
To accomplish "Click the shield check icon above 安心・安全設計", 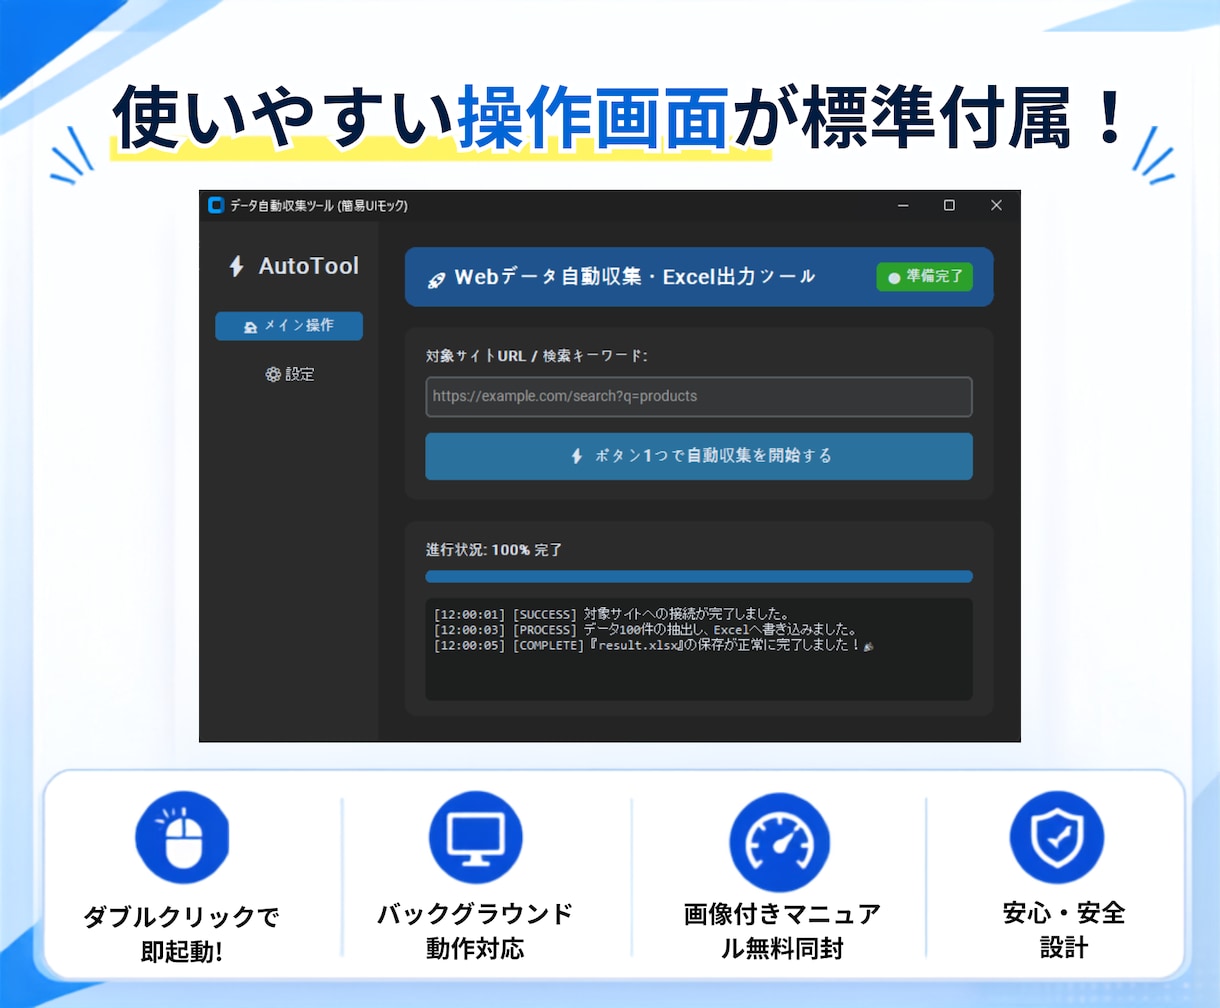I will [x=1057, y=837].
